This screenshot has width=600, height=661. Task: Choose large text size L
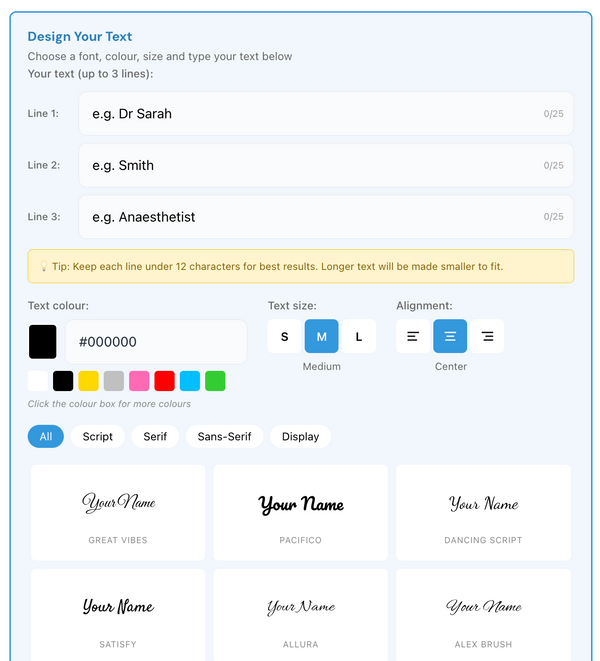pos(359,337)
